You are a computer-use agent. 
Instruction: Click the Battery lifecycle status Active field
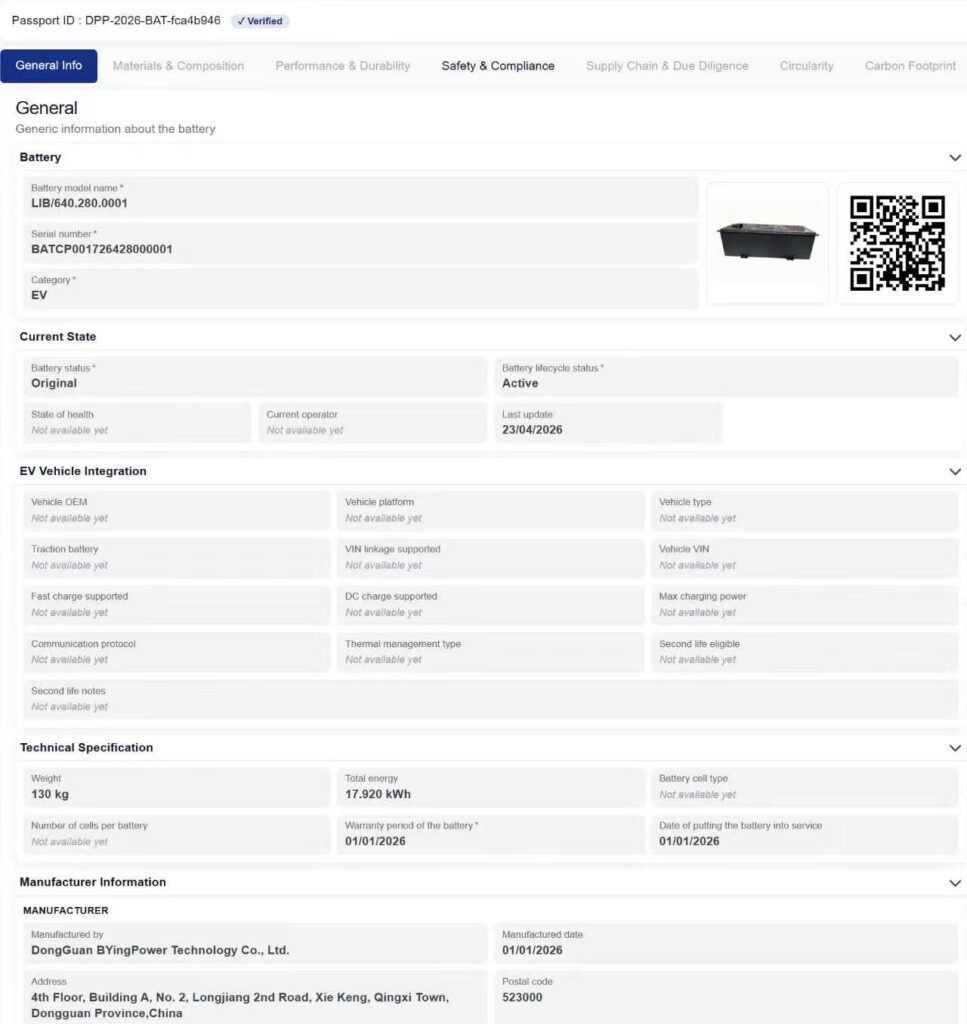click(725, 376)
